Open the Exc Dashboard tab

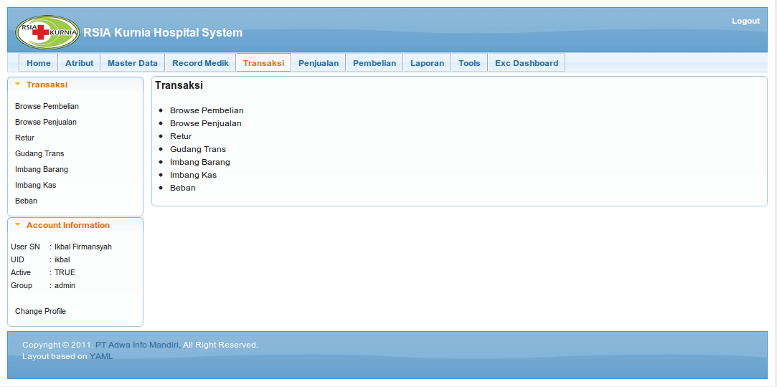[527, 63]
